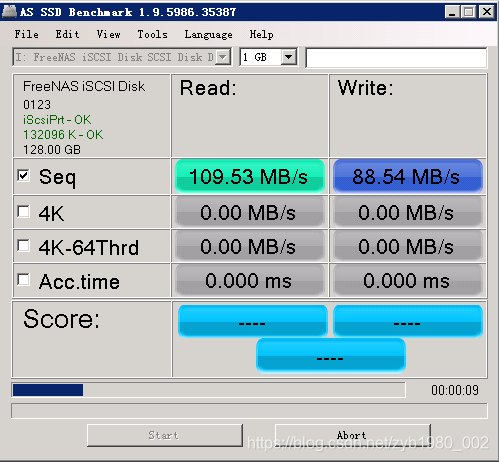The width and height of the screenshot is (499, 462).
Task: Click the 0123 firmware version label
Action: tap(37, 105)
